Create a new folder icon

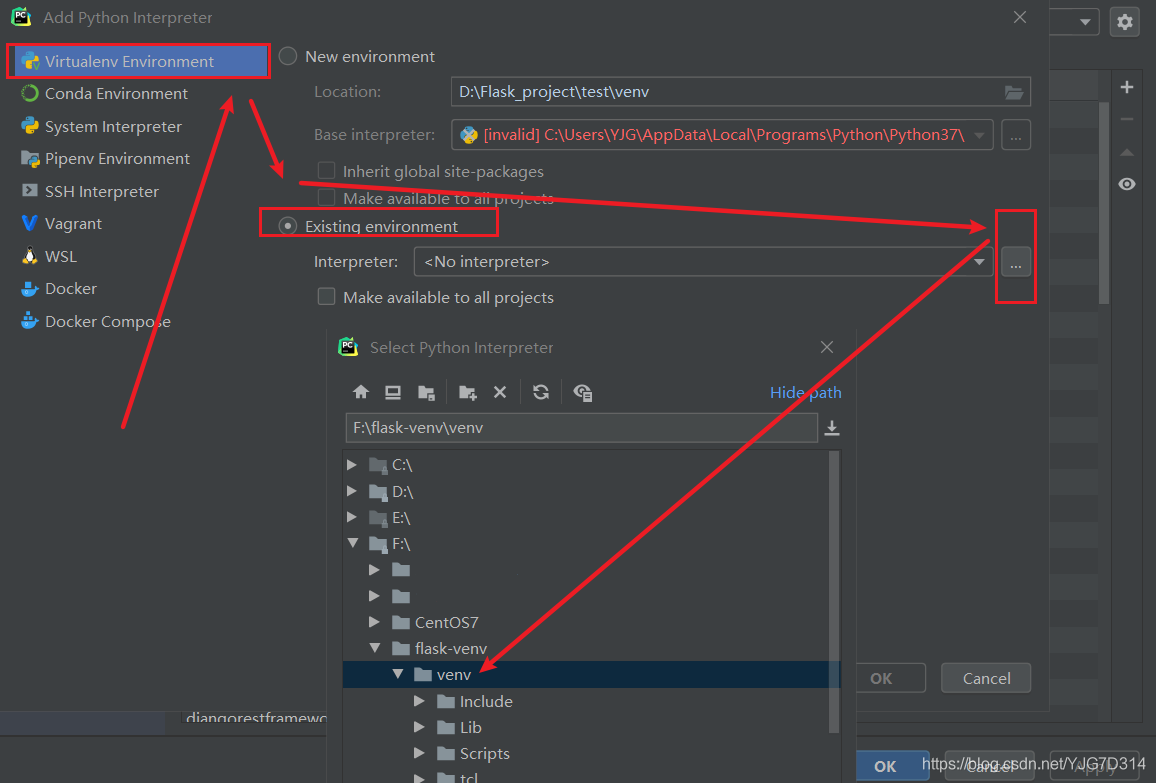pos(467,392)
